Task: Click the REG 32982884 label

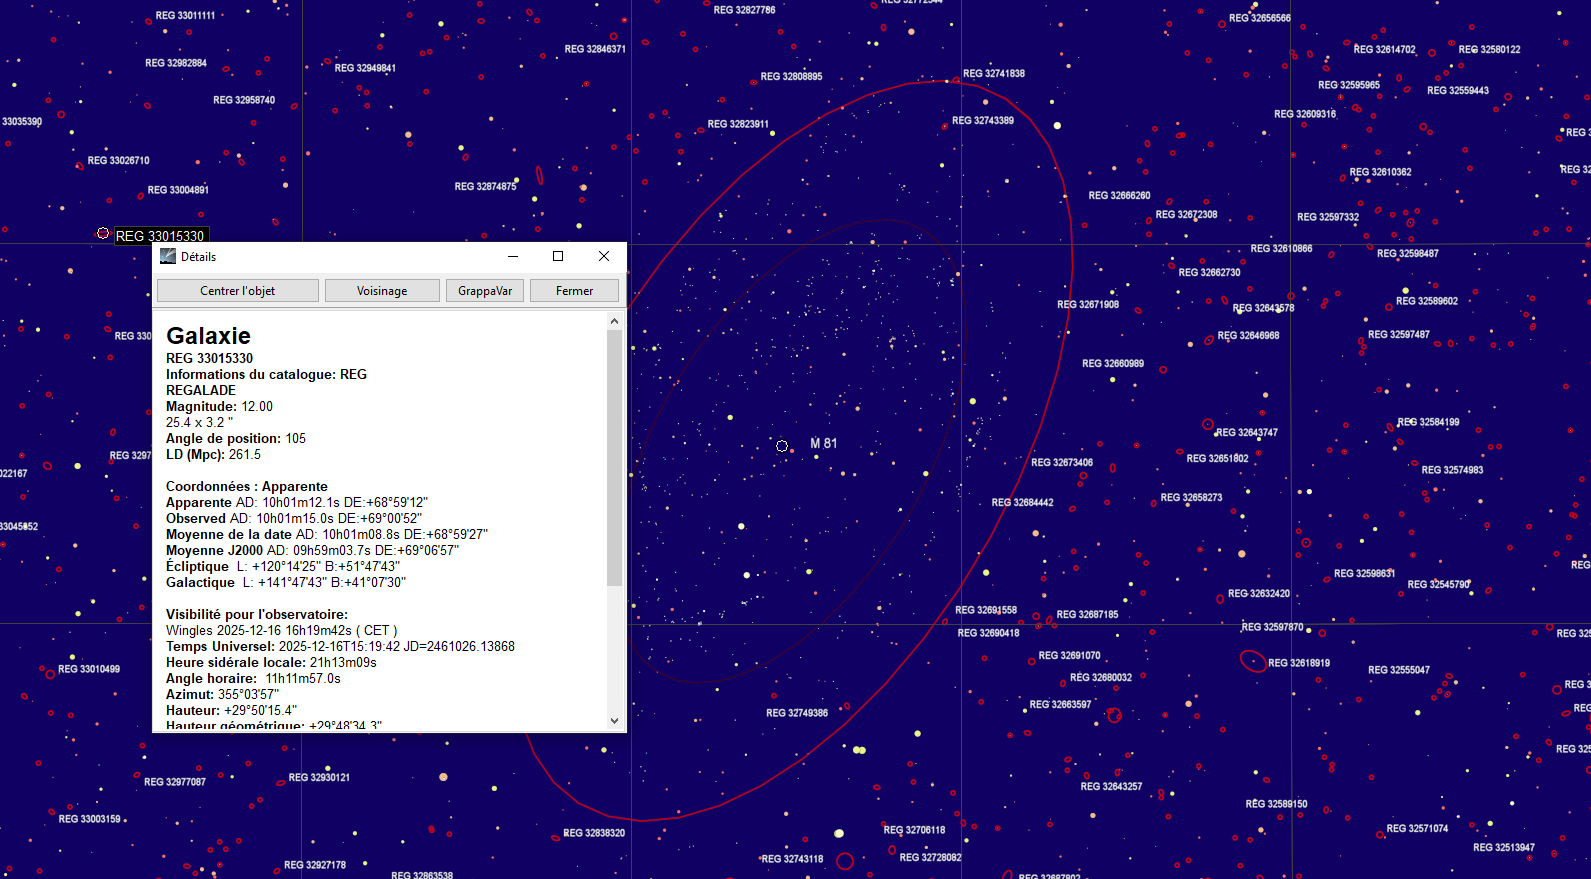Action: coord(176,62)
